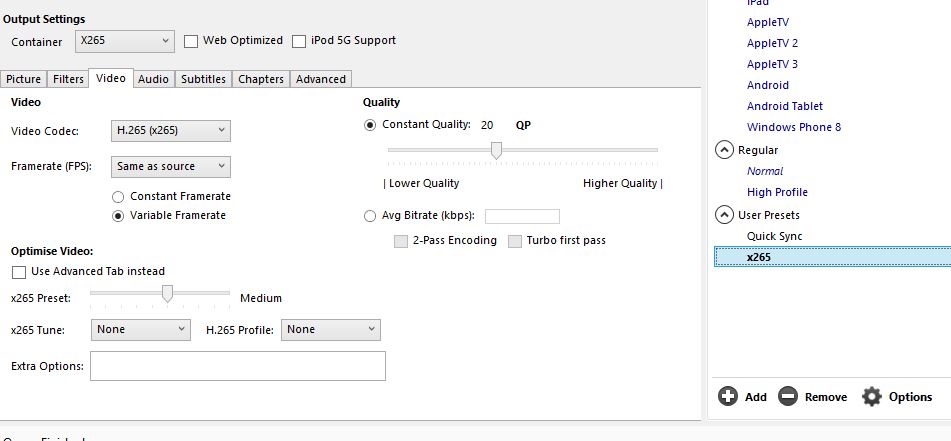Check Use Advanced Tab instead
The height and width of the screenshot is (441, 951).
click(x=19, y=272)
